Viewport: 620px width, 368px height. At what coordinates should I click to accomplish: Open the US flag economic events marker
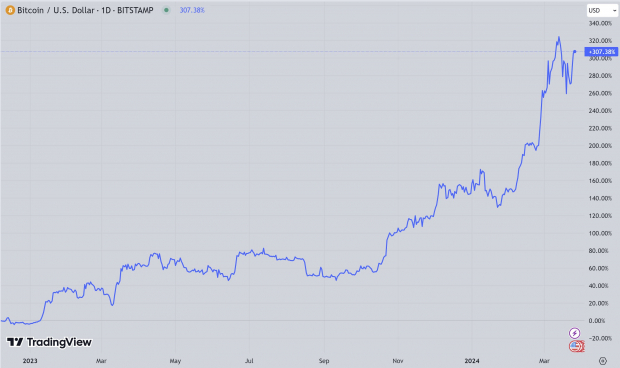click(x=576, y=347)
